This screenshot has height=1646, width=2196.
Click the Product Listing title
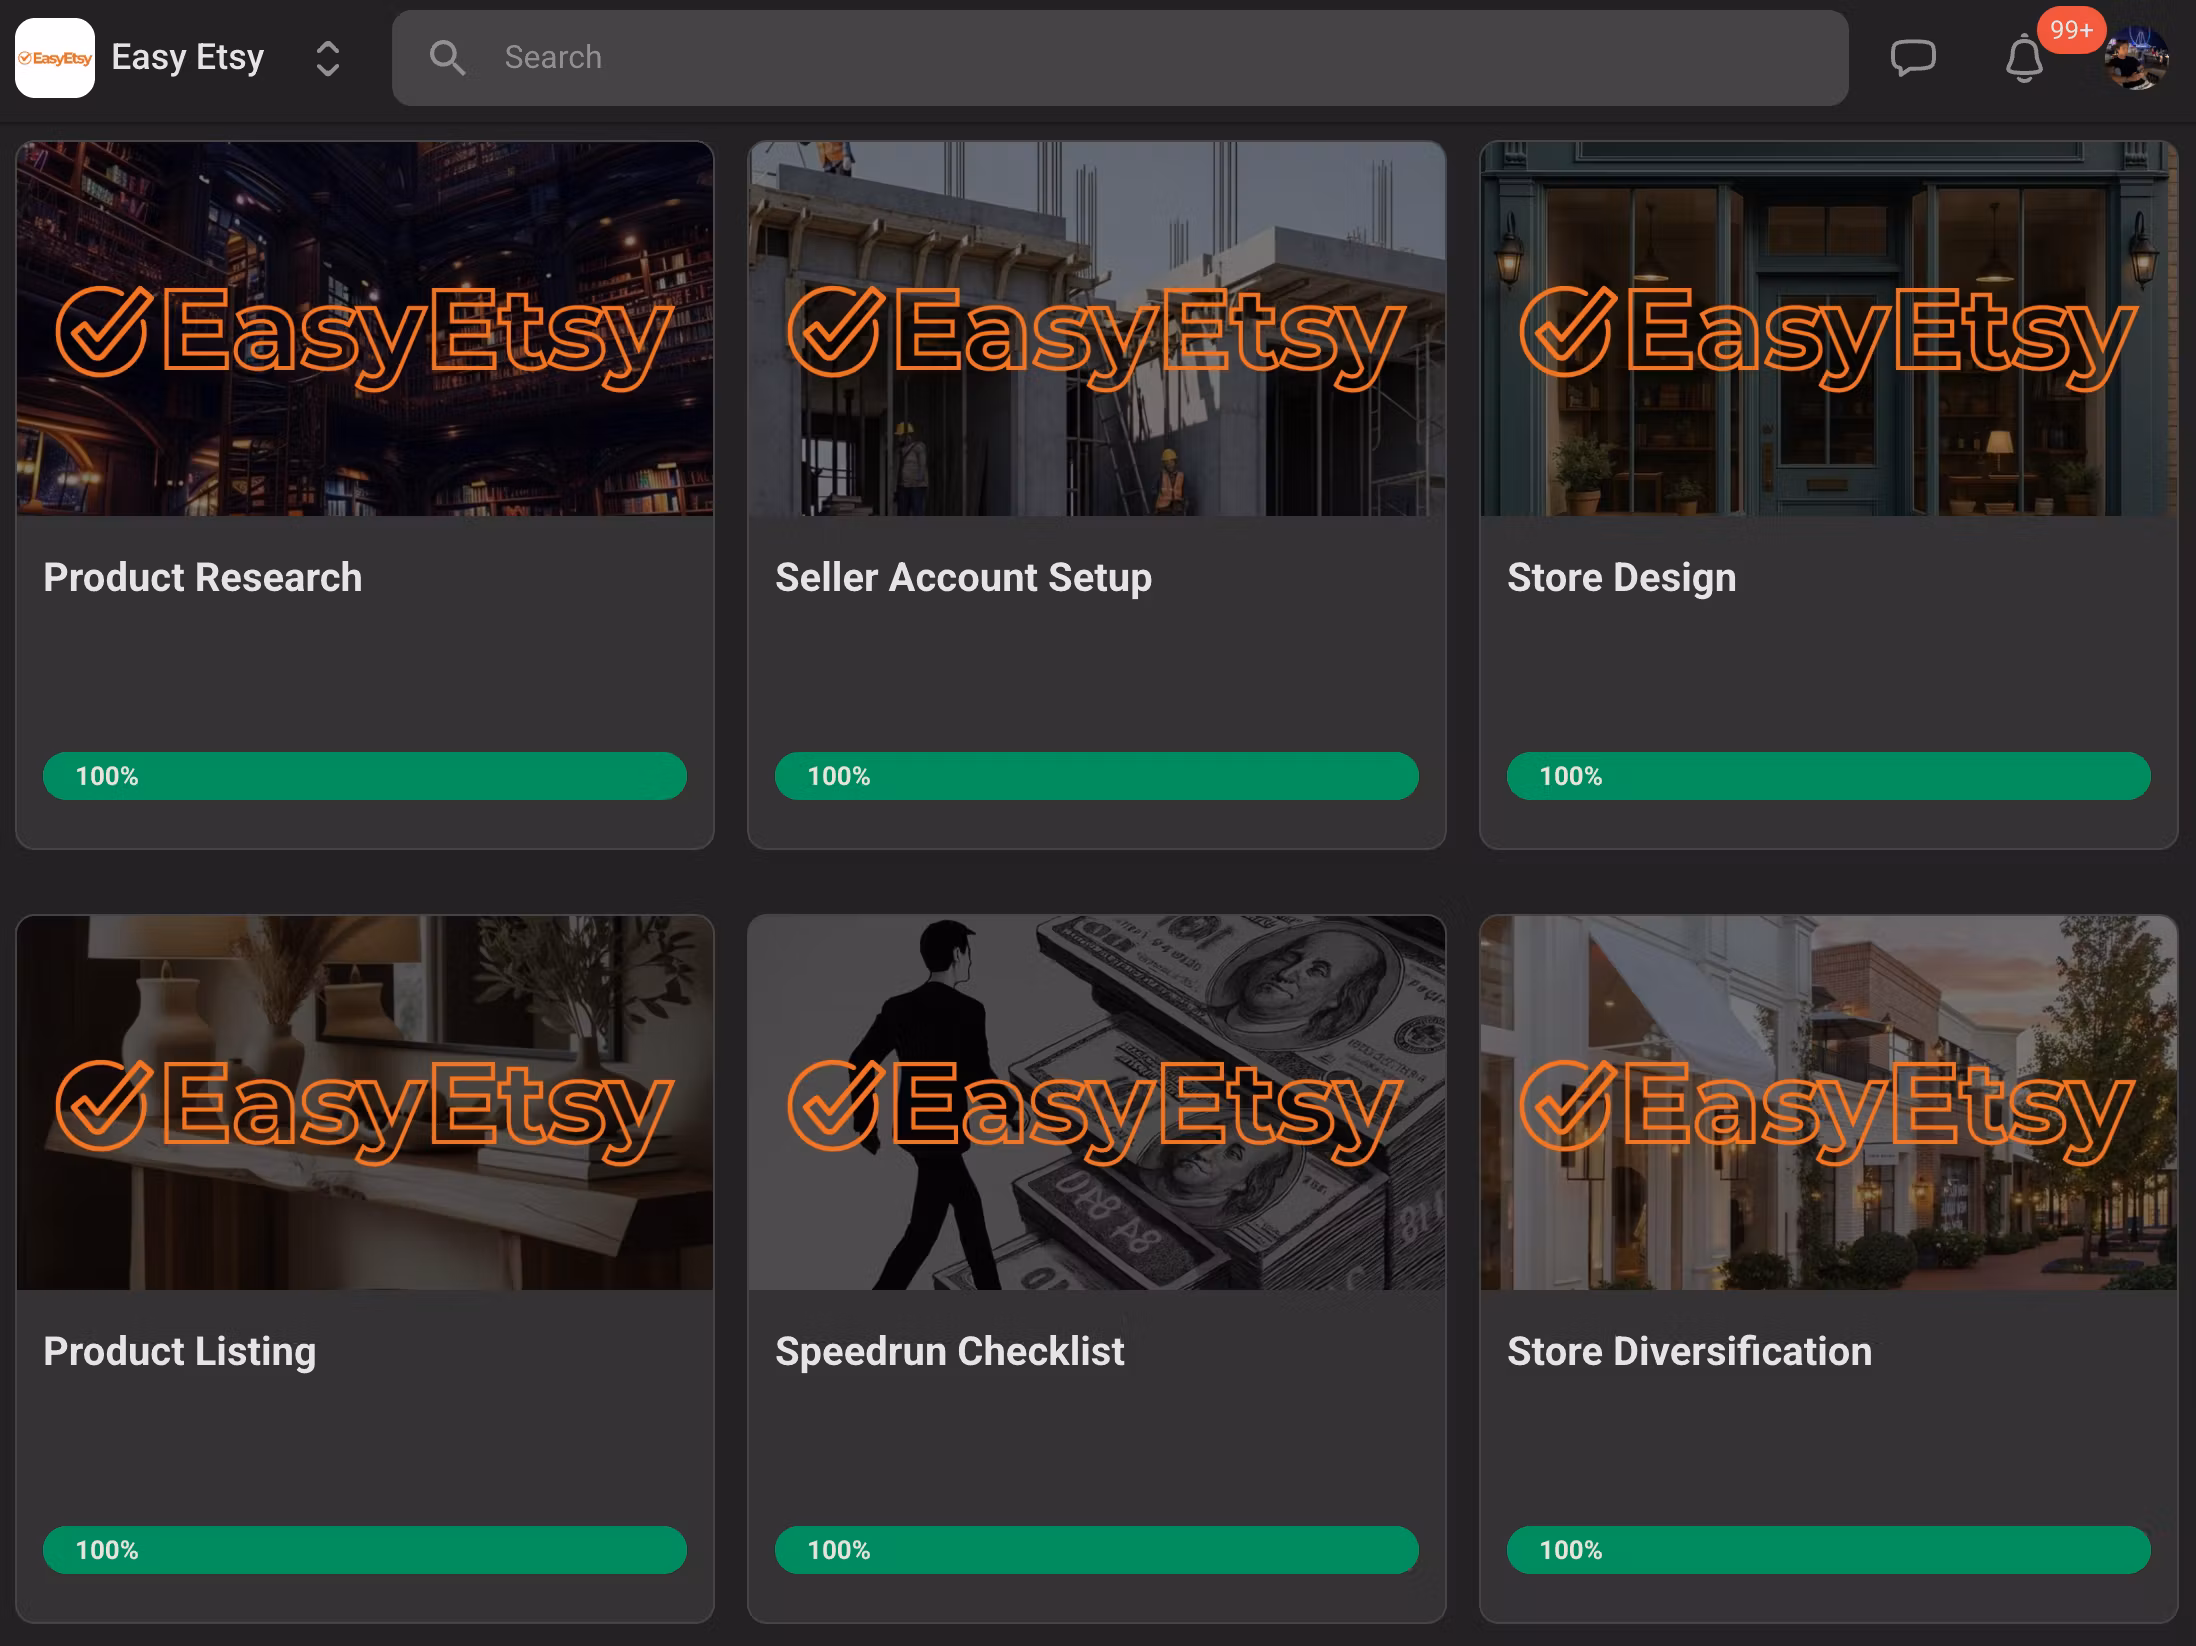tap(180, 1352)
